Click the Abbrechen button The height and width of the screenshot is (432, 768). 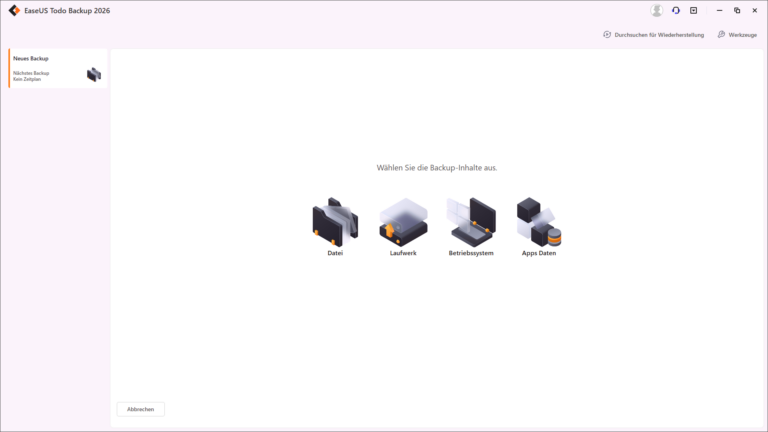click(x=141, y=409)
